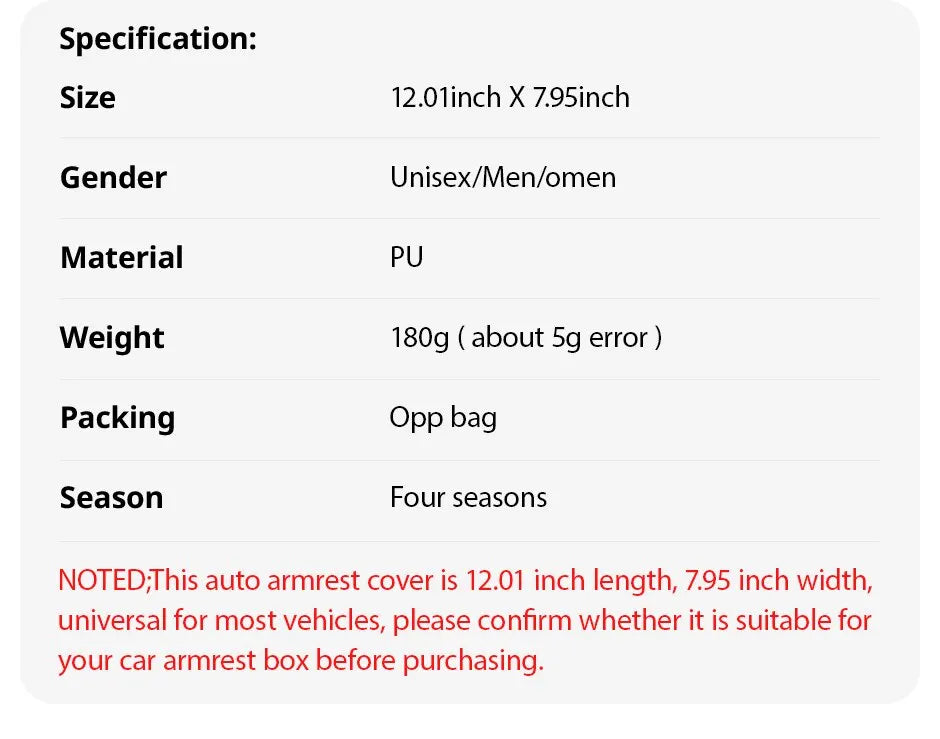Select "universal for most vehicles" red text

coord(220,620)
